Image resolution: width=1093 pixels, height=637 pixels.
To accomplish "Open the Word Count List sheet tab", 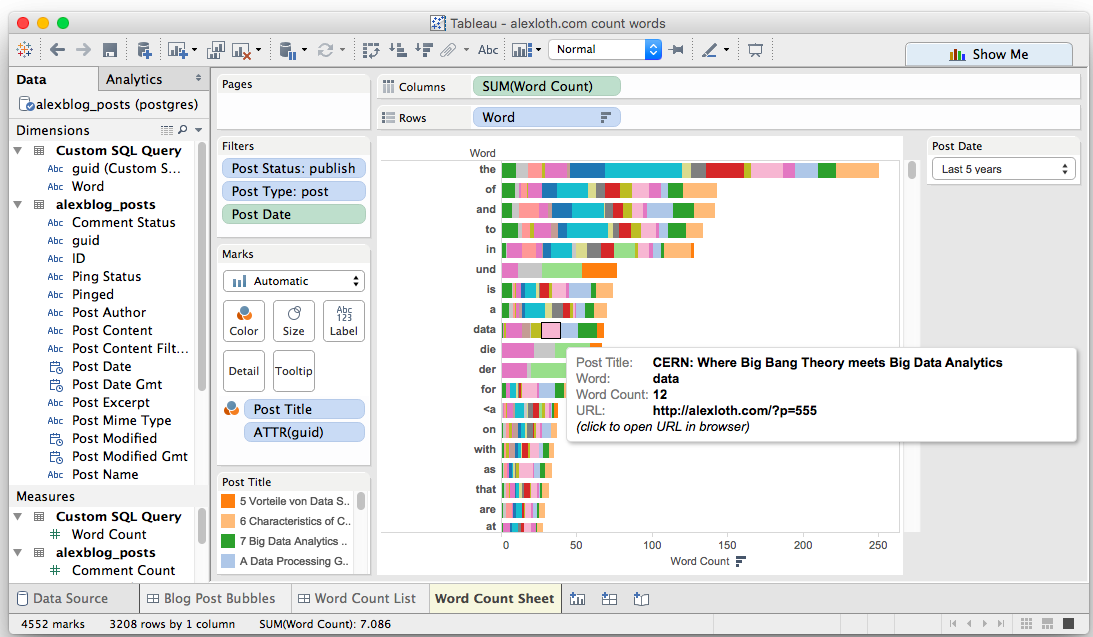I will (x=359, y=597).
